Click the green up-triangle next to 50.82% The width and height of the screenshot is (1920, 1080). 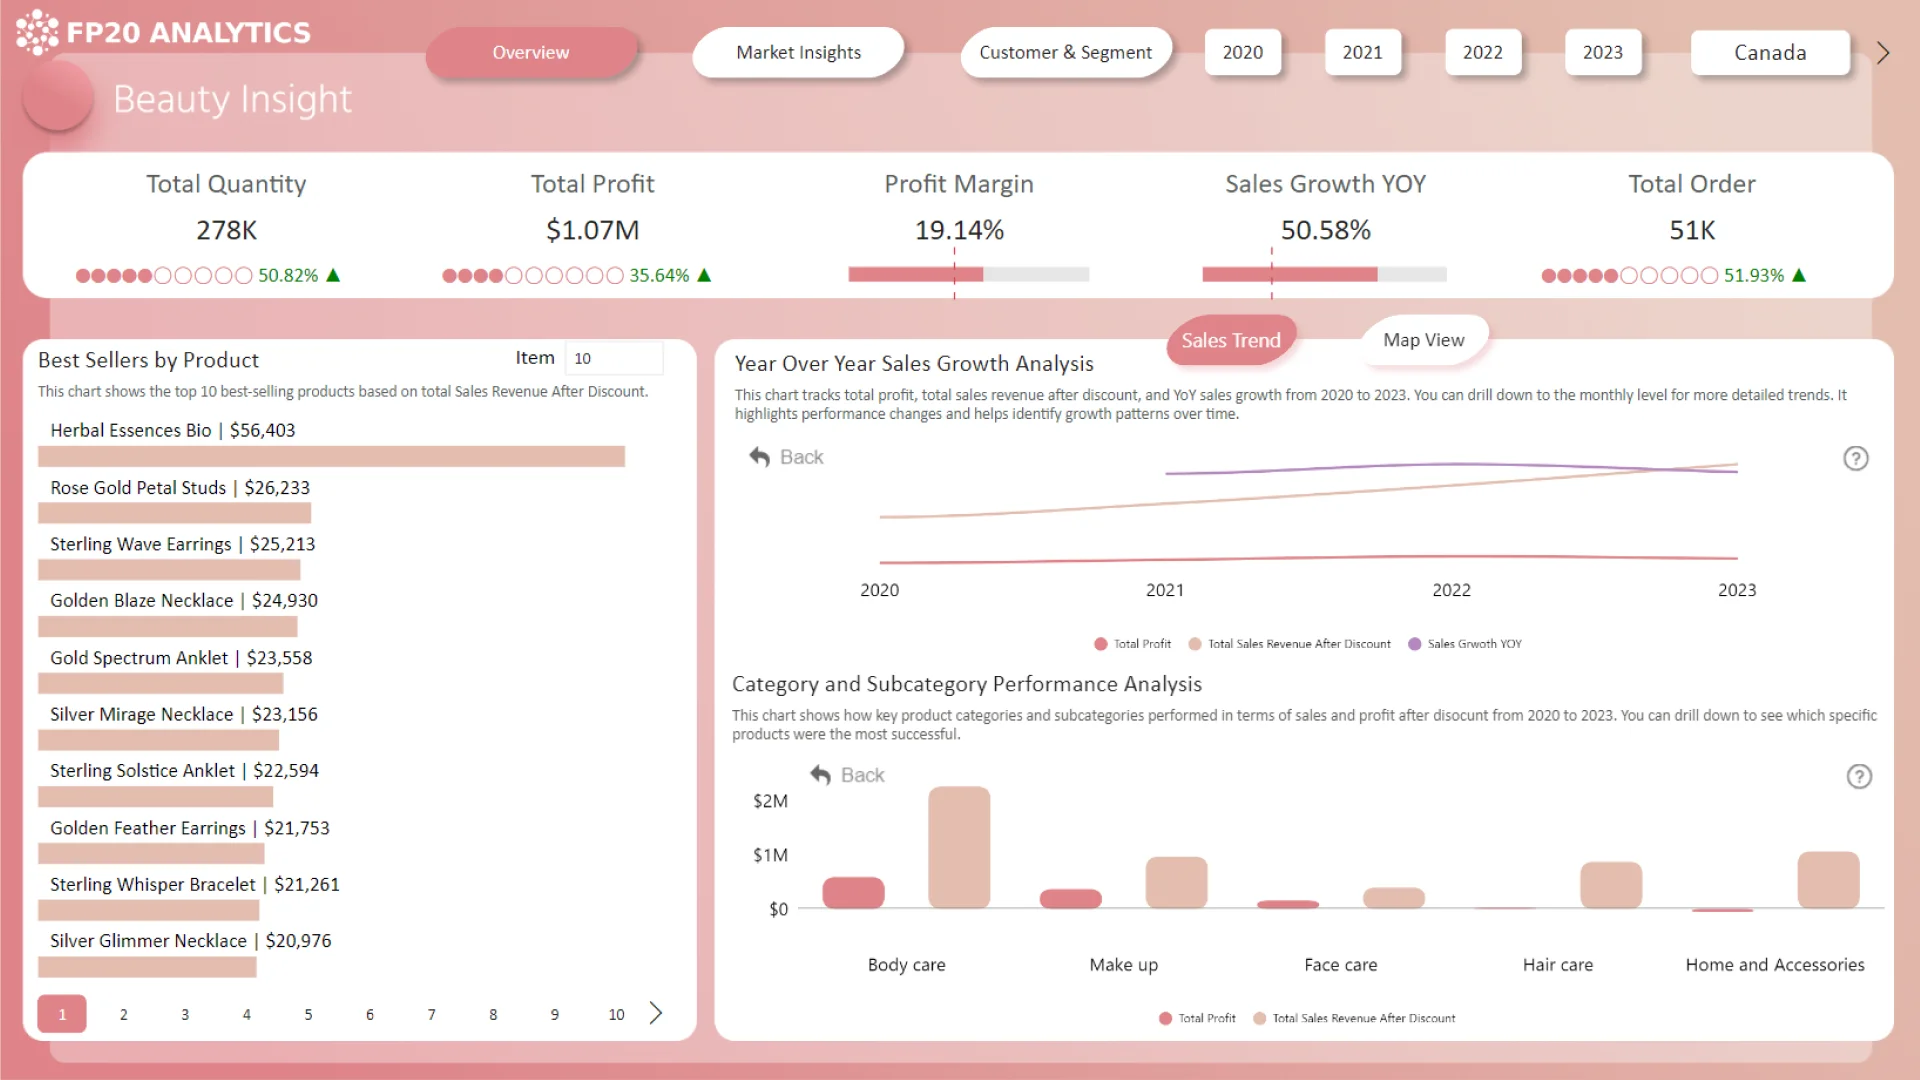click(334, 275)
